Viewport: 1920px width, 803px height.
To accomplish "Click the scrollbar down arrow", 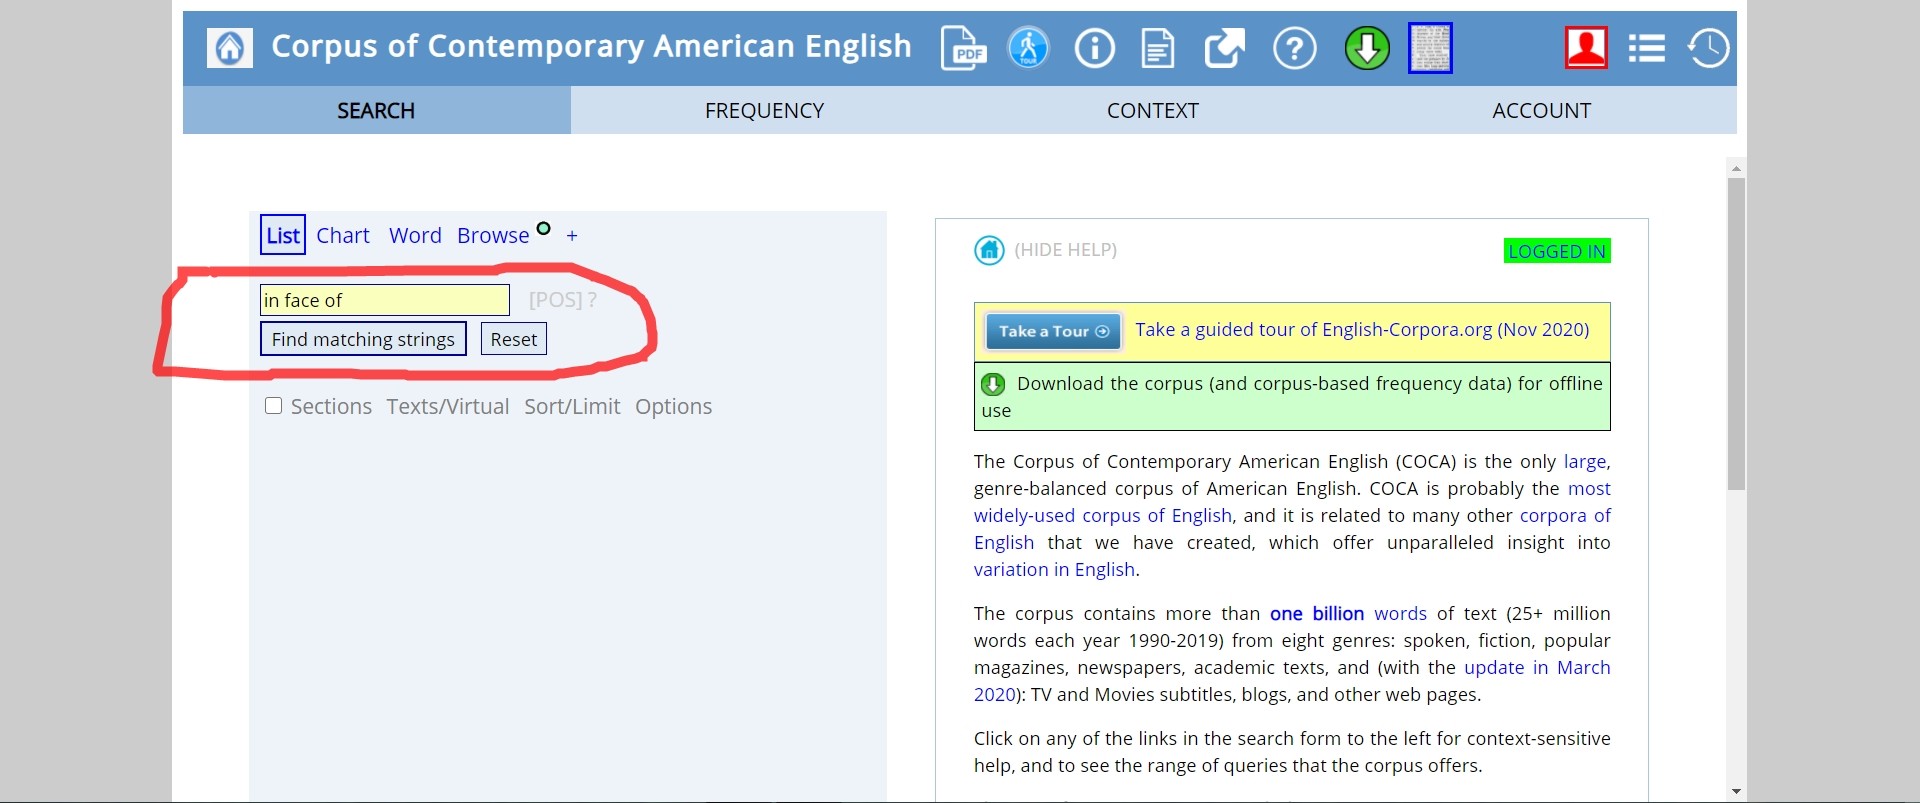I will [x=1736, y=791].
